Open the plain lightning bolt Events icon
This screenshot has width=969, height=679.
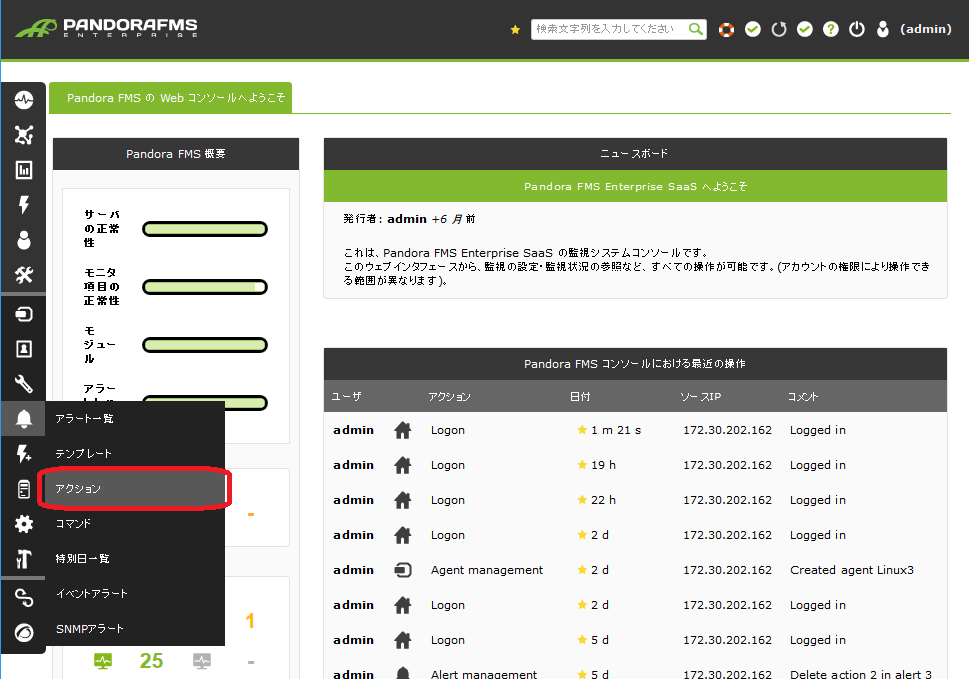(x=23, y=205)
